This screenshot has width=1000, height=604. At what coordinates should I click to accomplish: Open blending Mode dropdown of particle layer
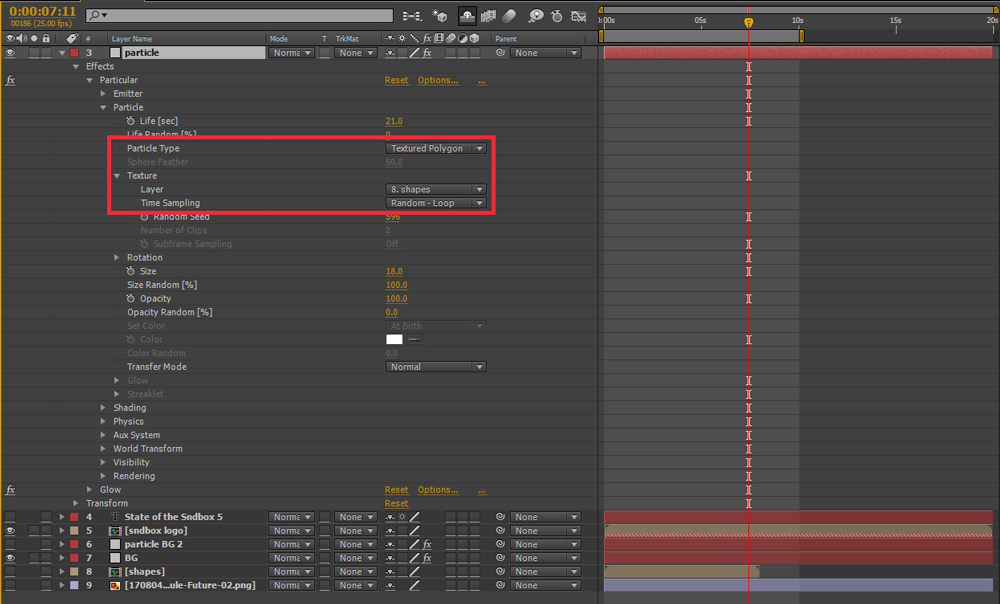point(291,53)
